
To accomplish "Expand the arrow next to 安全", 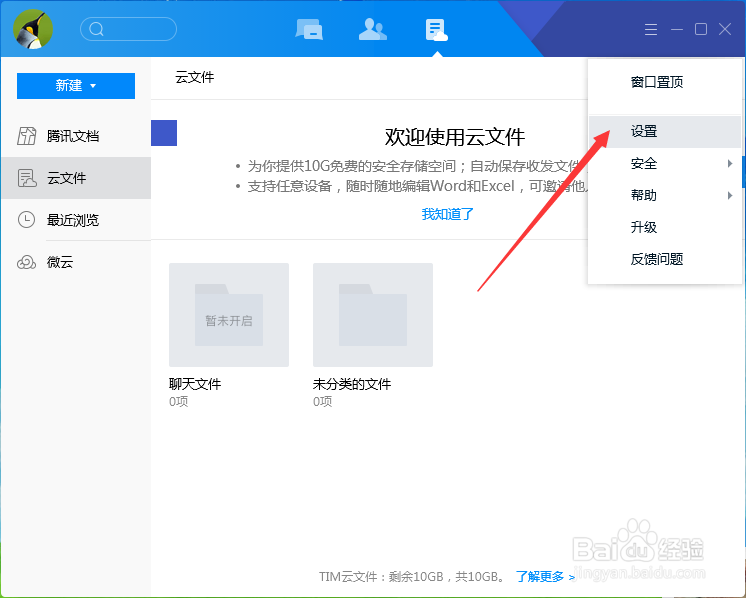I will (729, 164).
